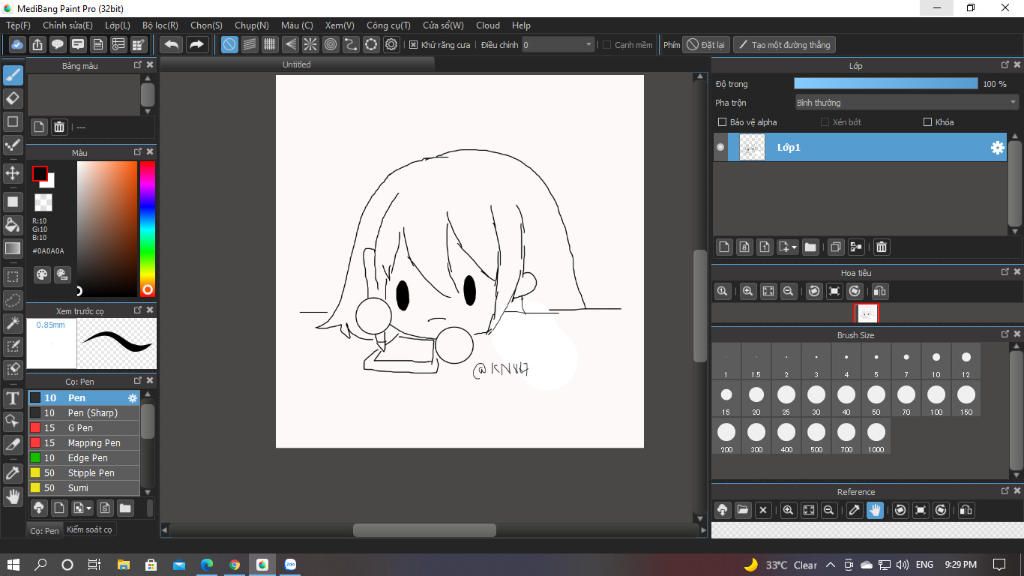Open snap settings gear
1024x576 pixels.
(391, 44)
